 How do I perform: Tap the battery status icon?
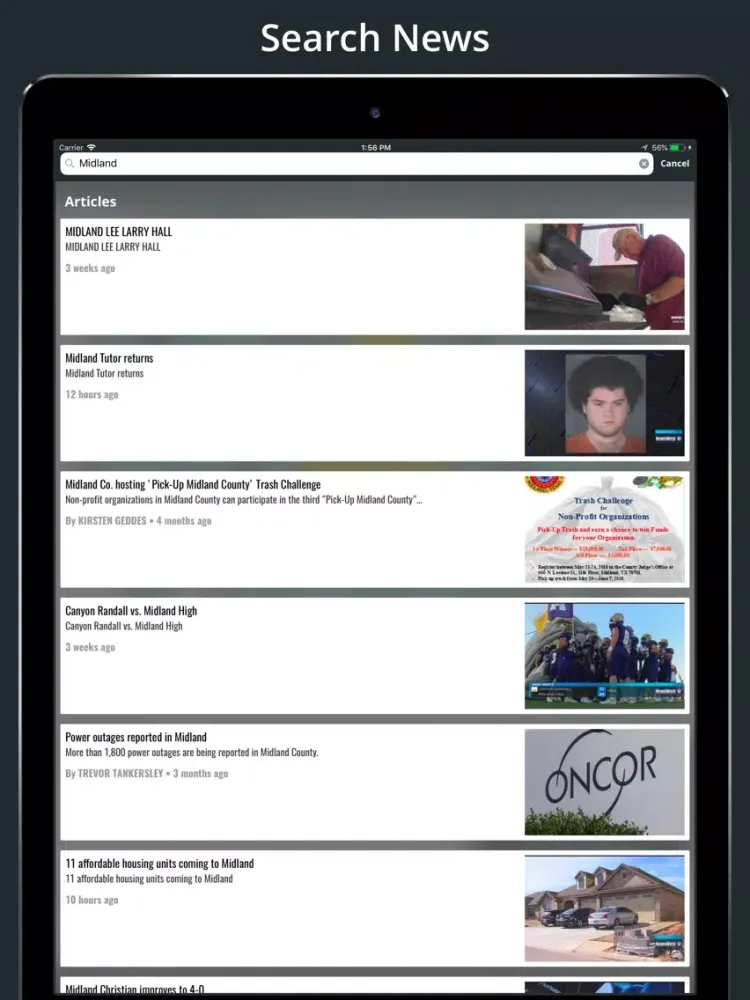(x=677, y=147)
